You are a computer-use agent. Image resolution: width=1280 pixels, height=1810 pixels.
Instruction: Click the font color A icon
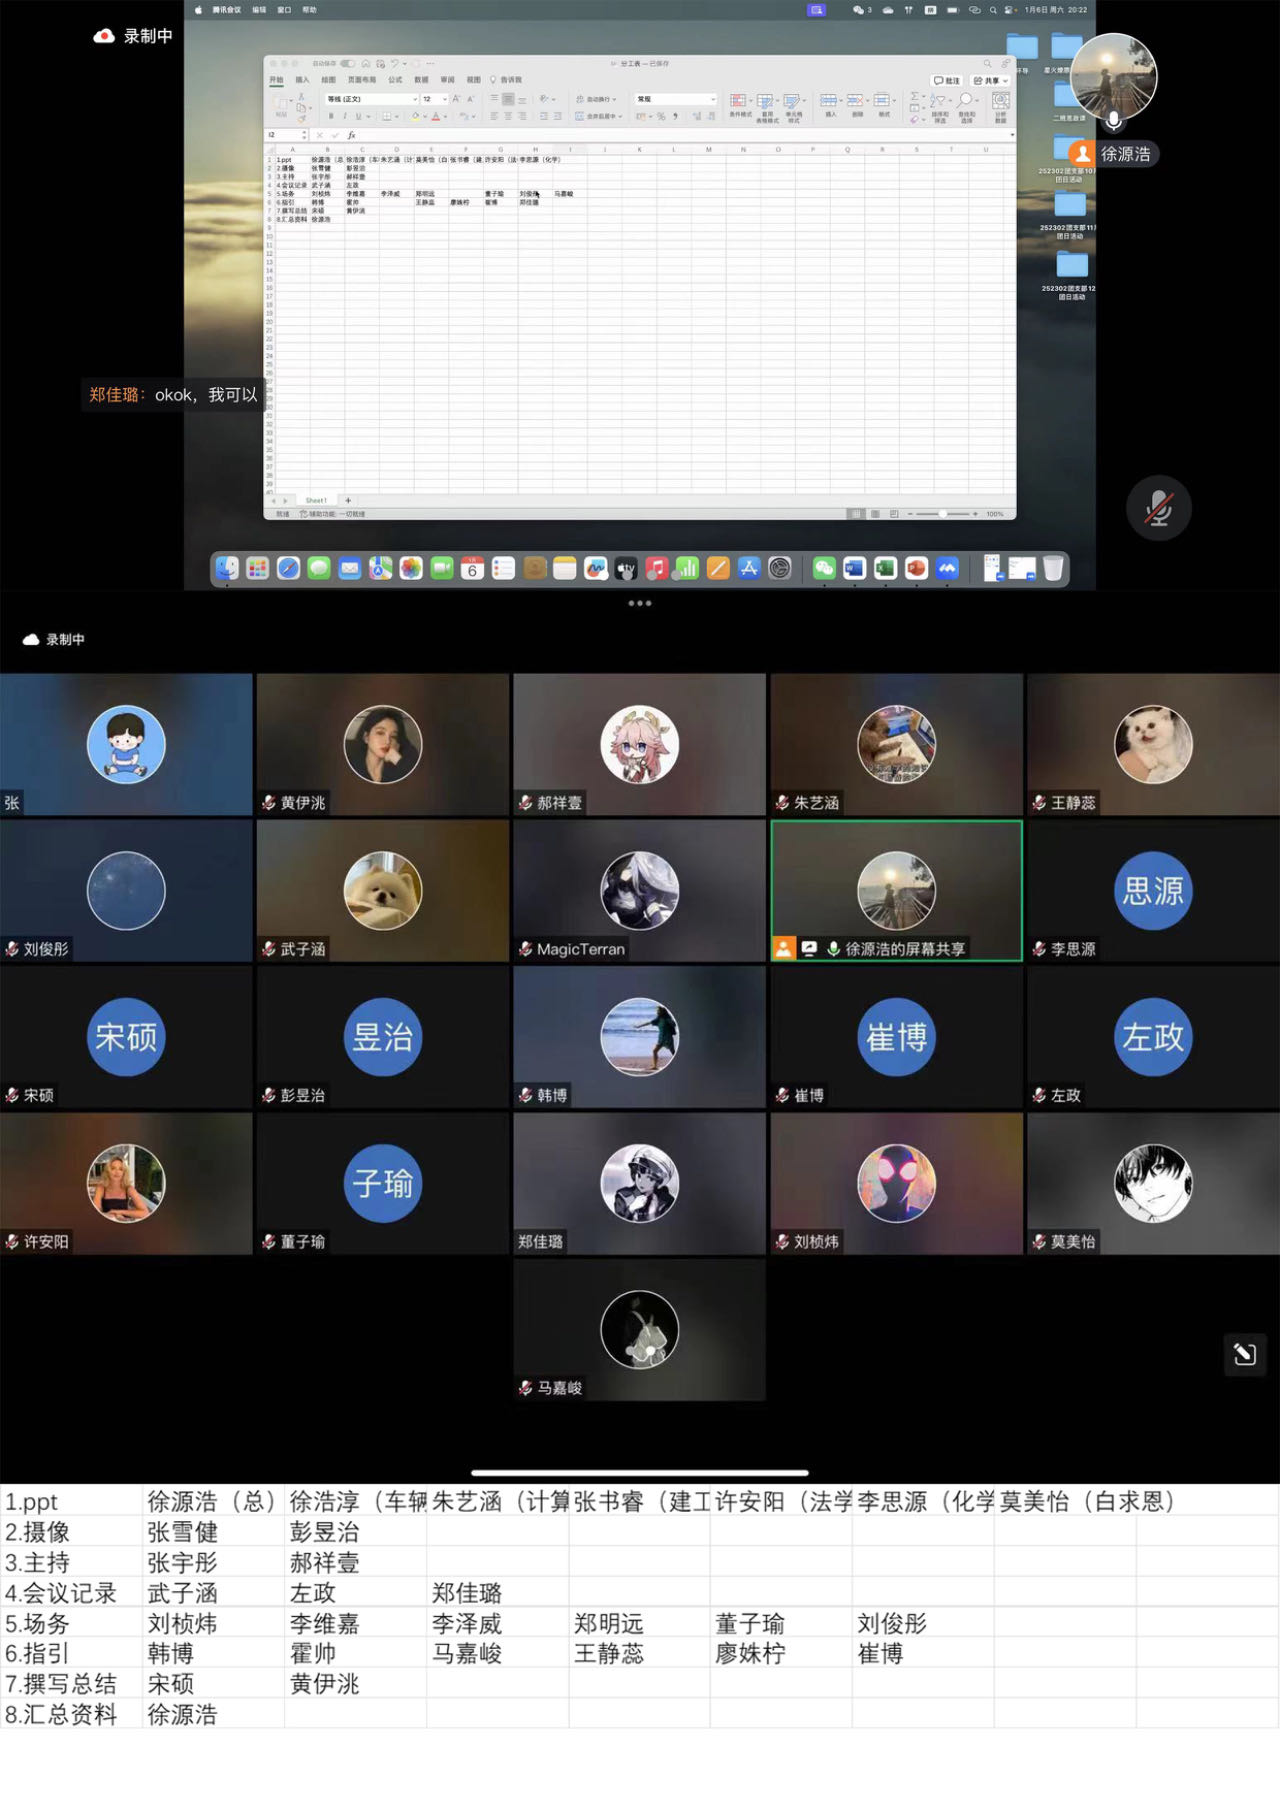coord(435,117)
